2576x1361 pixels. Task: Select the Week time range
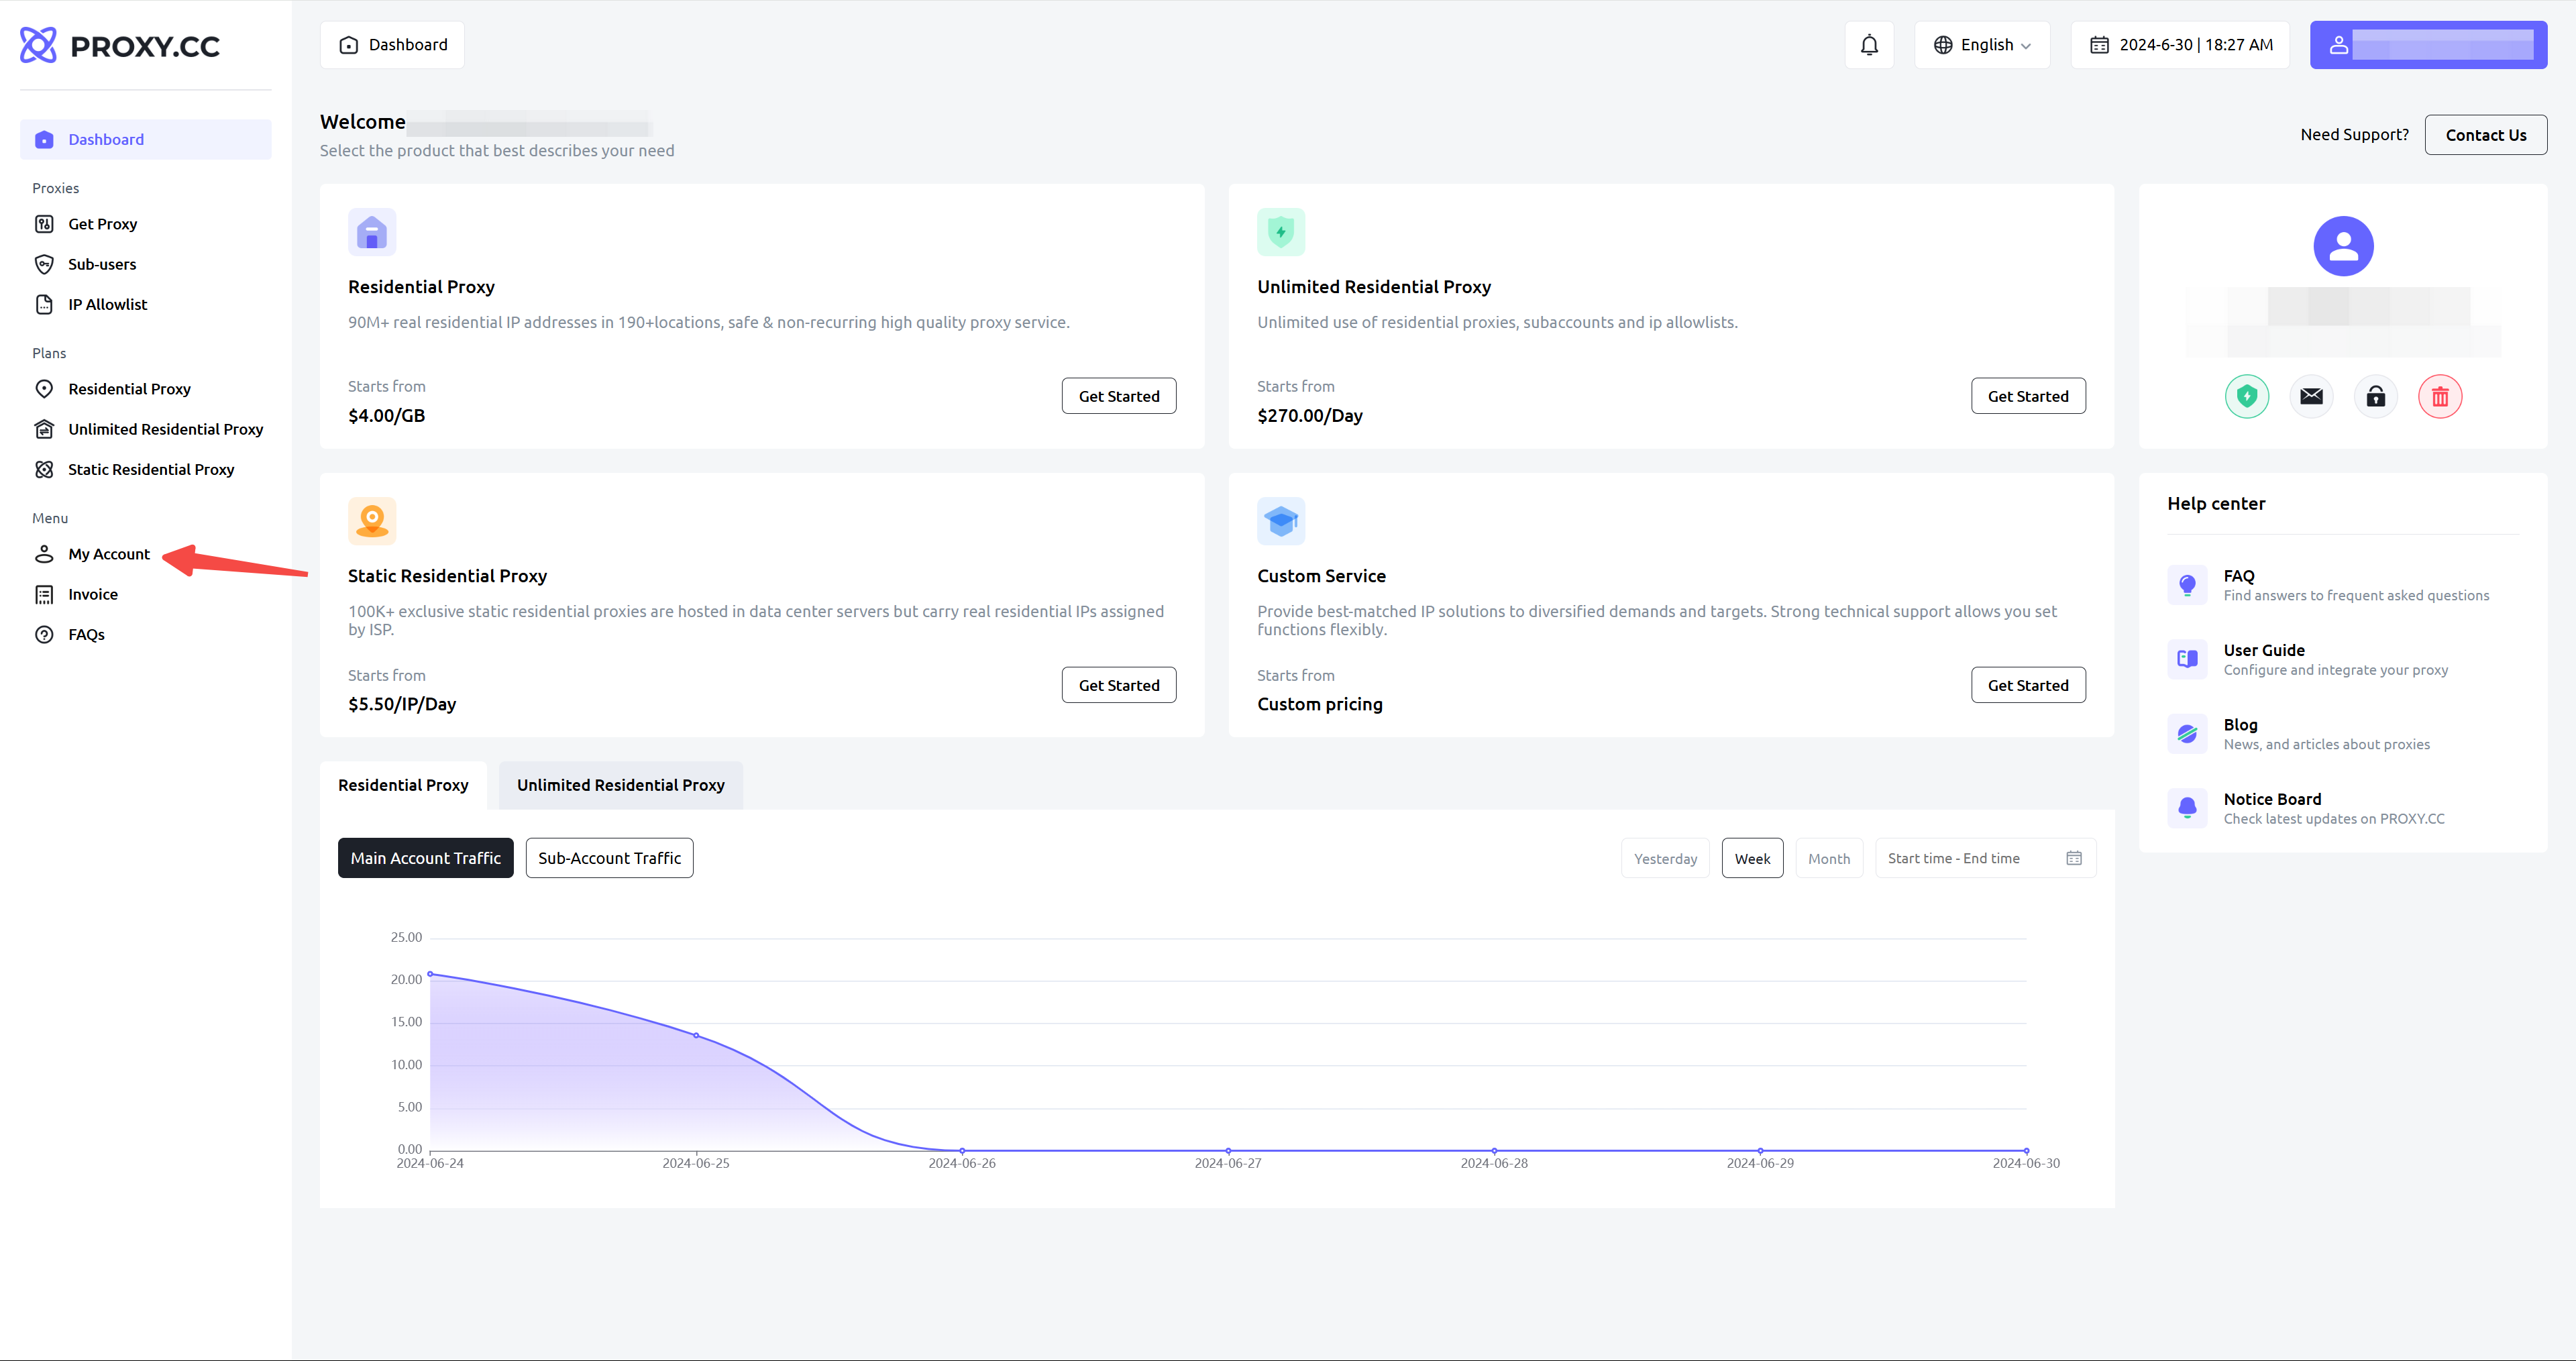pyautogui.click(x=1752, y=858)
